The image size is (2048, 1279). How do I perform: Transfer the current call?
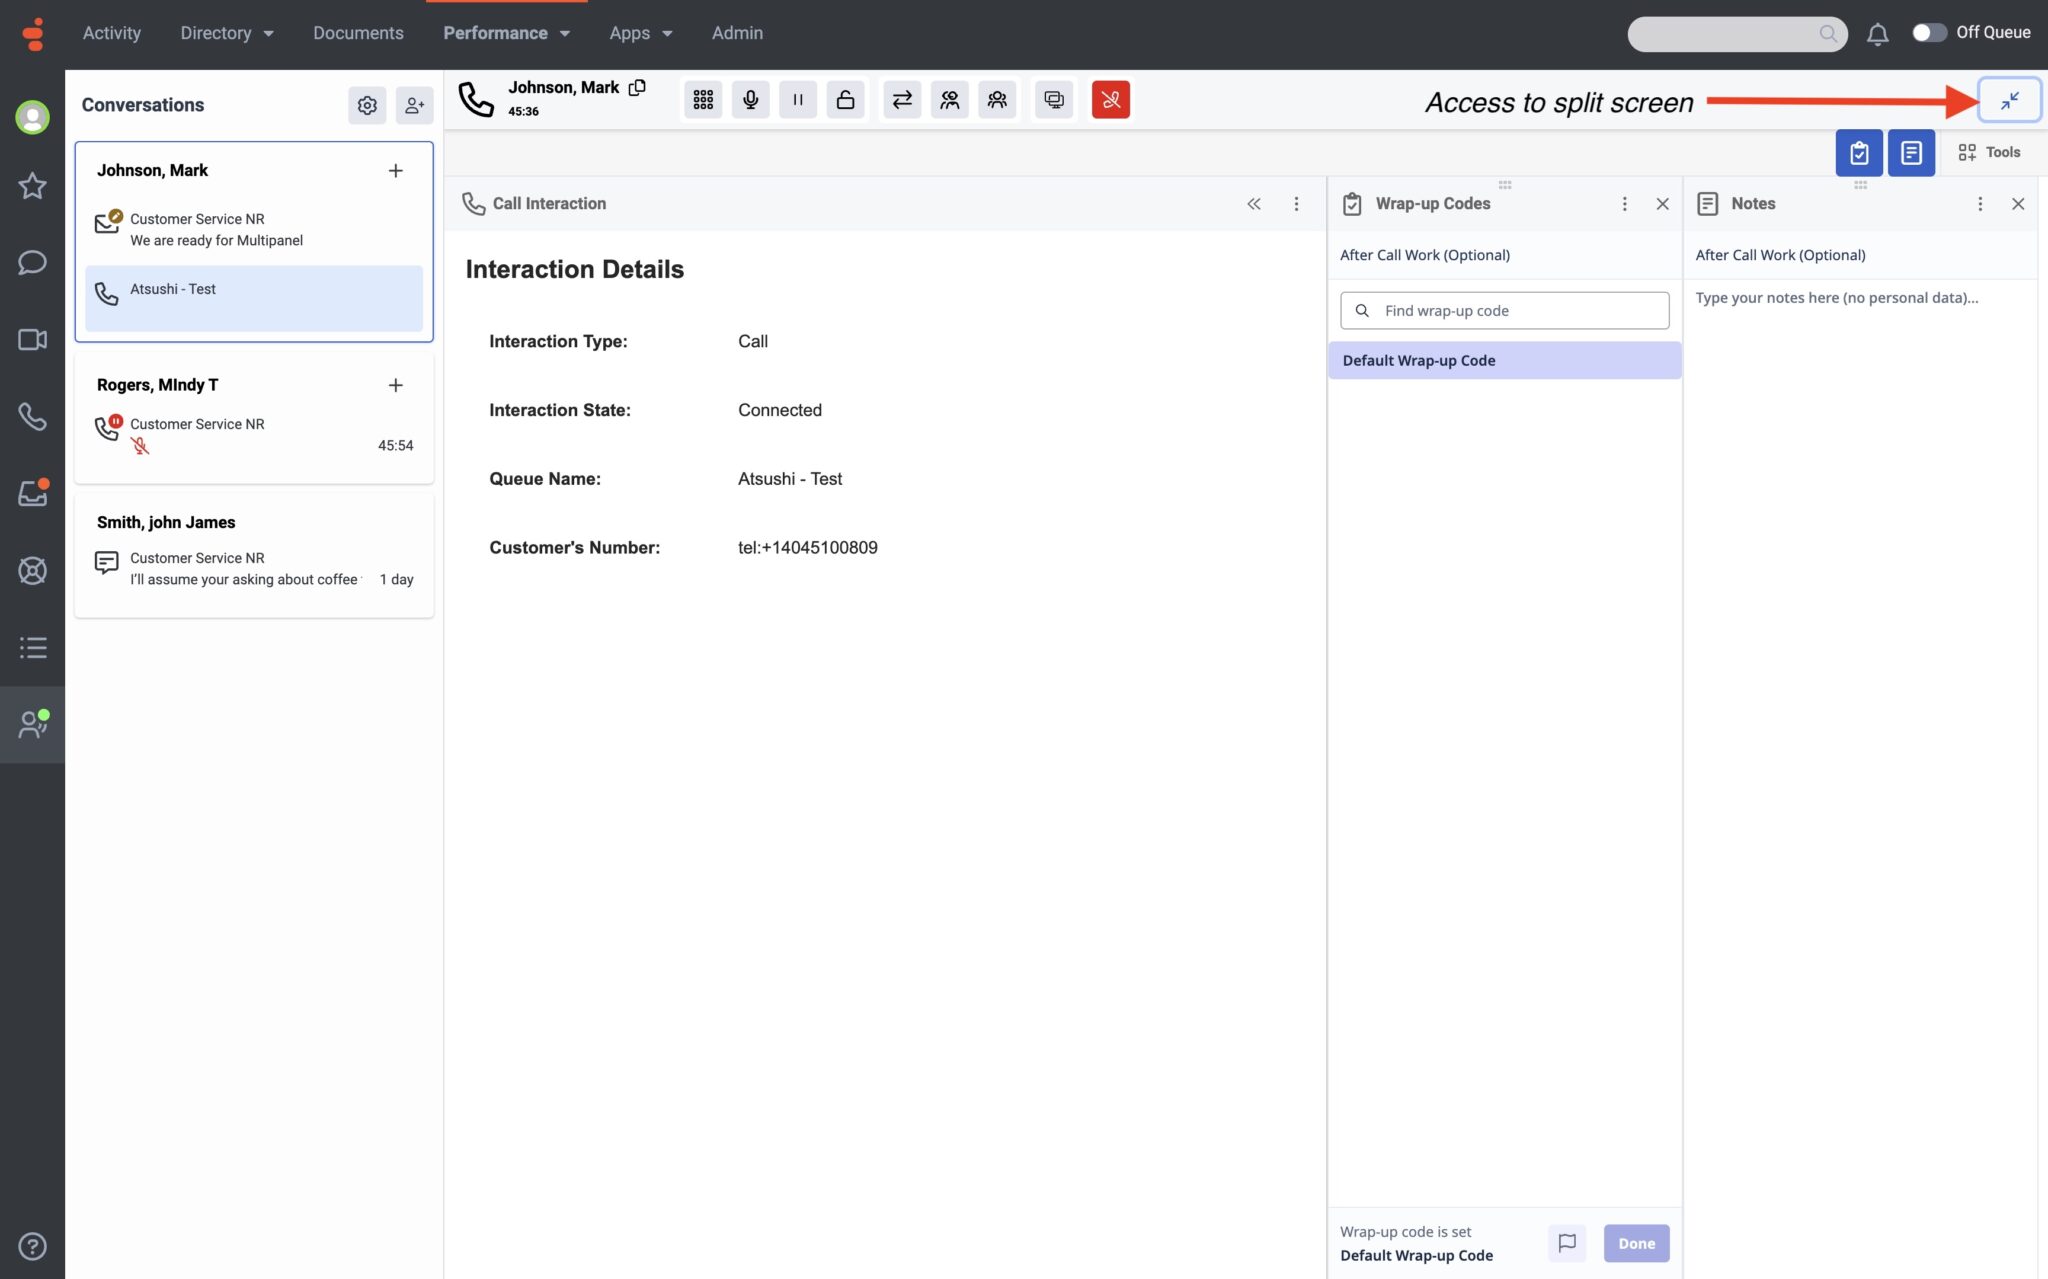coord(901,99)
